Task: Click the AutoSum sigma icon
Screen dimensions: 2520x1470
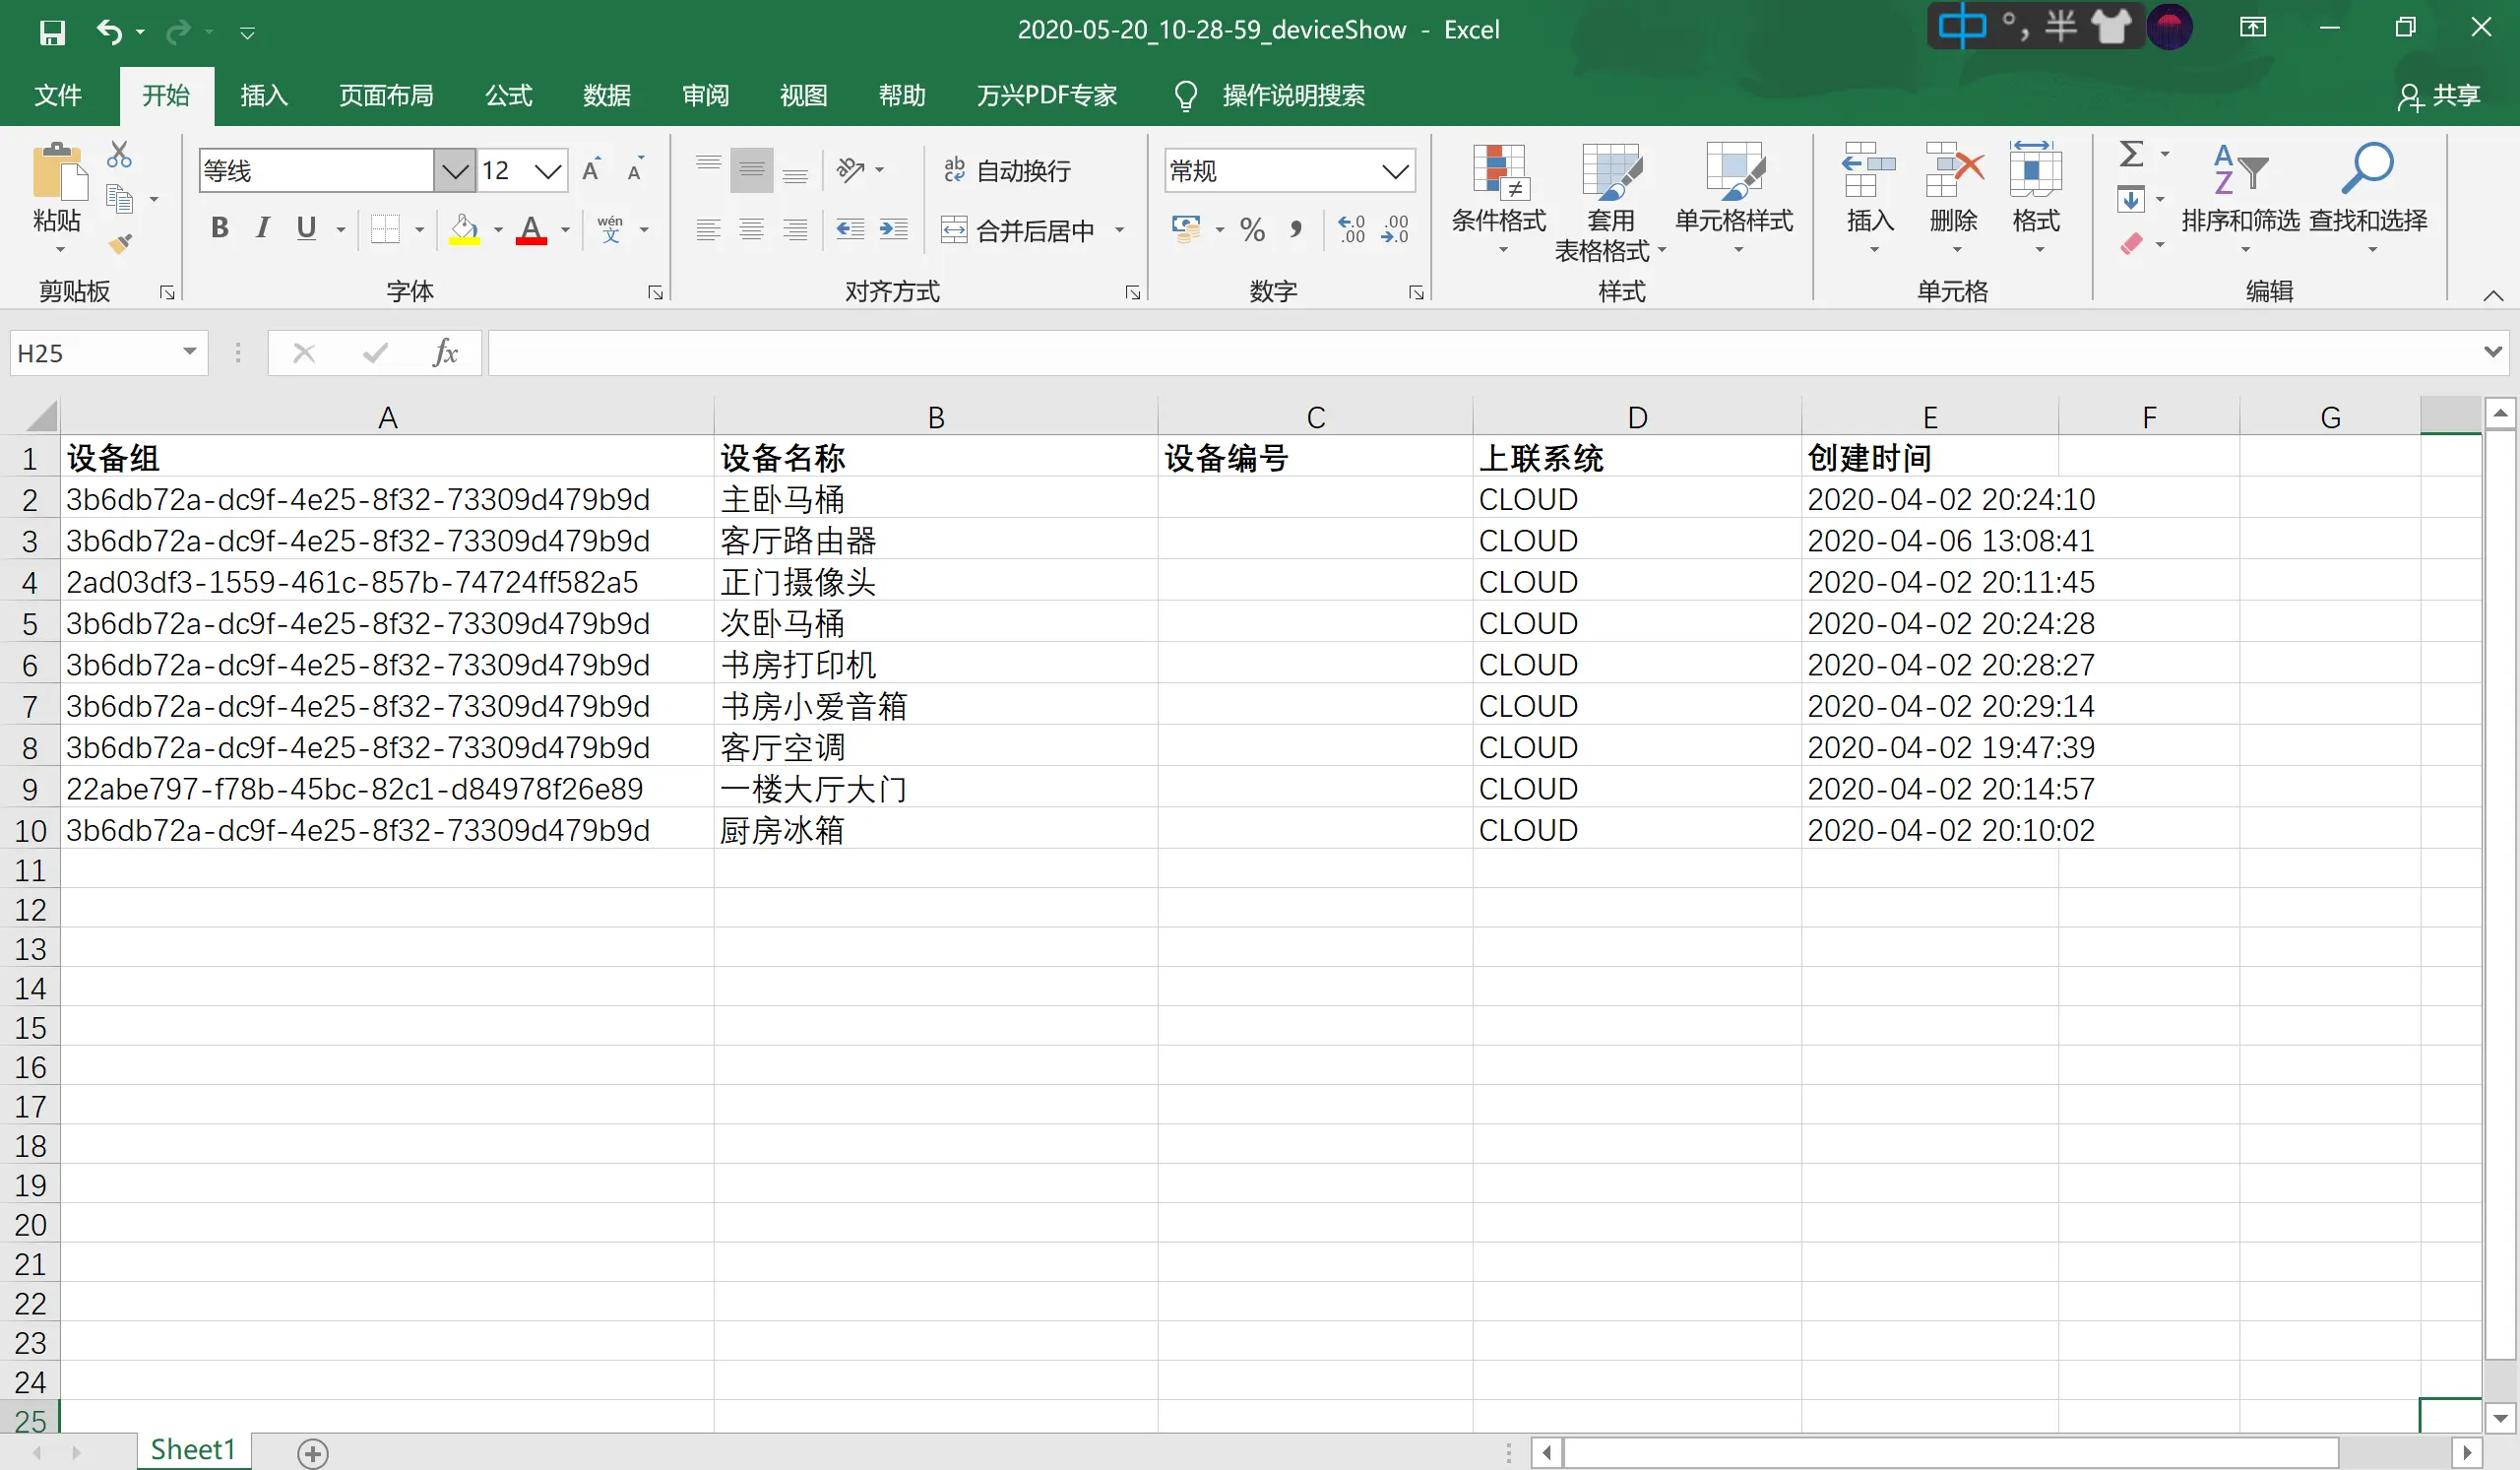Action: [2131, 155]
